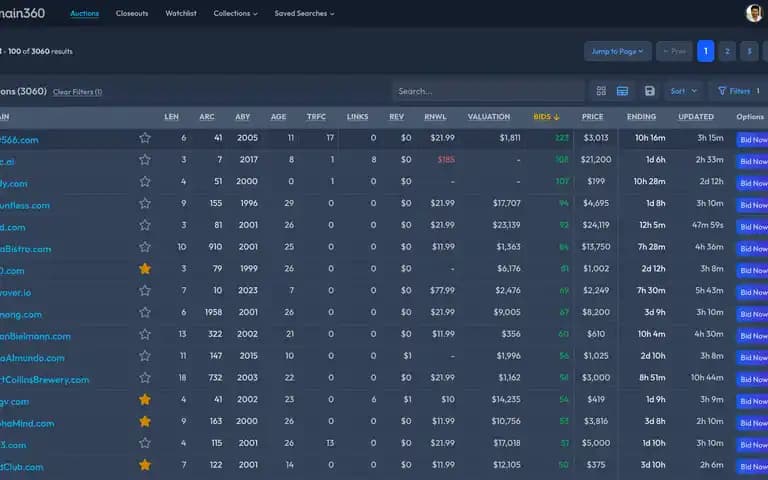Star the domain priced at $21,200
Screen dimensions: 768x480
tap(144, 160)
